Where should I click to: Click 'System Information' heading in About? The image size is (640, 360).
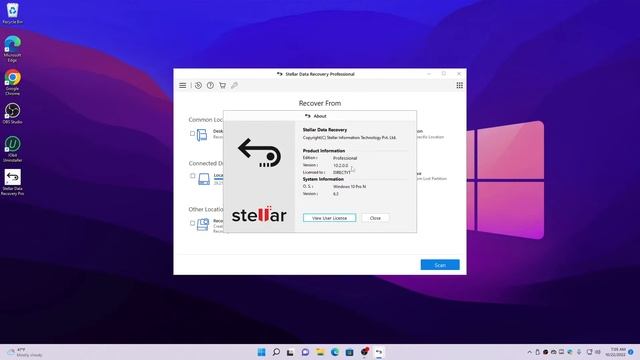[323, 179]
